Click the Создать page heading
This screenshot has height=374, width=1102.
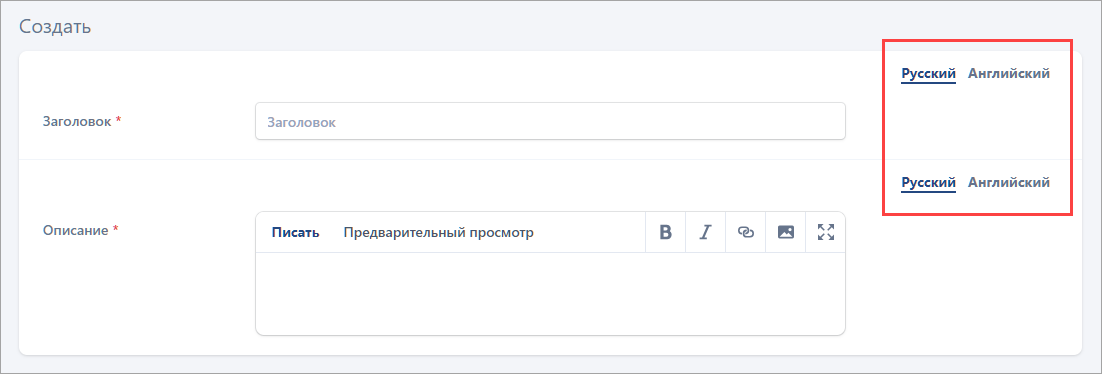click(55, 27)
